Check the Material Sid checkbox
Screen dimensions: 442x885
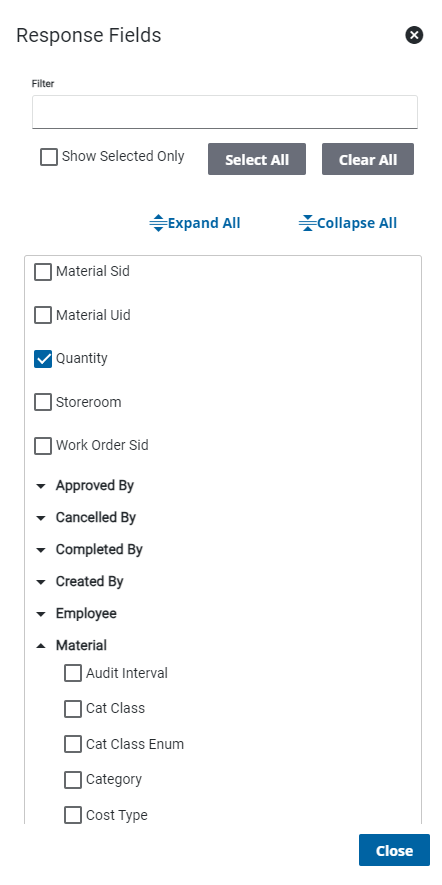coord(43,271)
